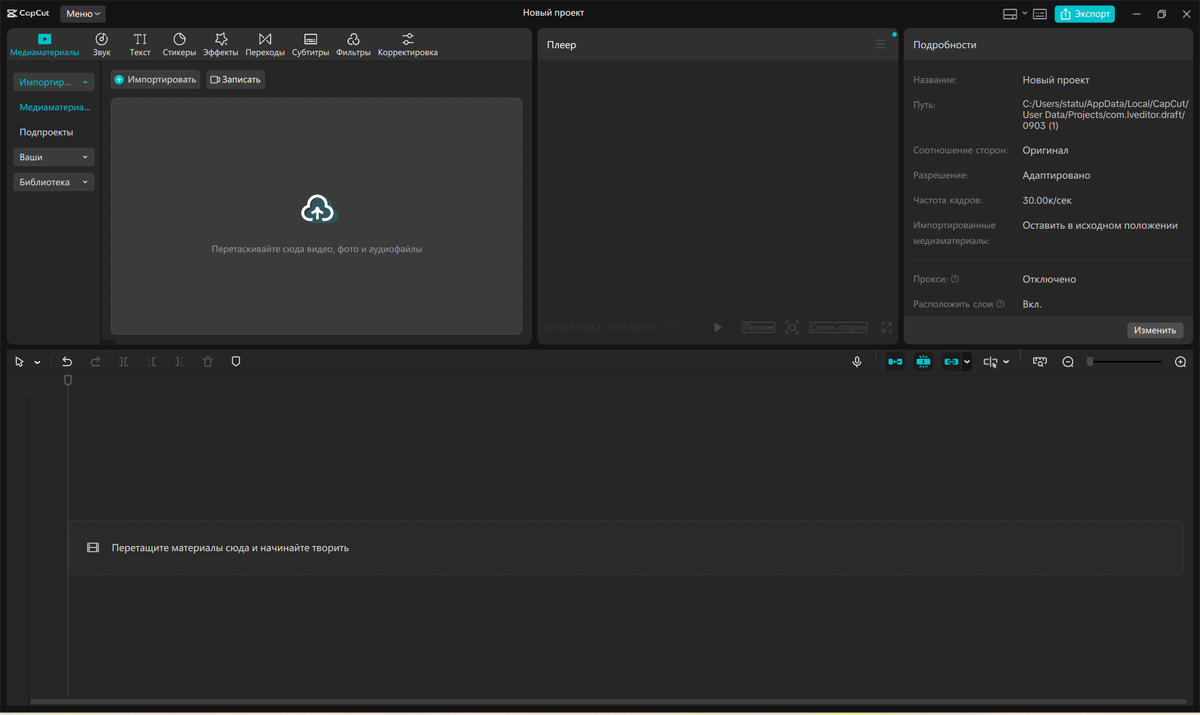Click the delete left trim icon
1200x715 pixels.
point(151,362)
